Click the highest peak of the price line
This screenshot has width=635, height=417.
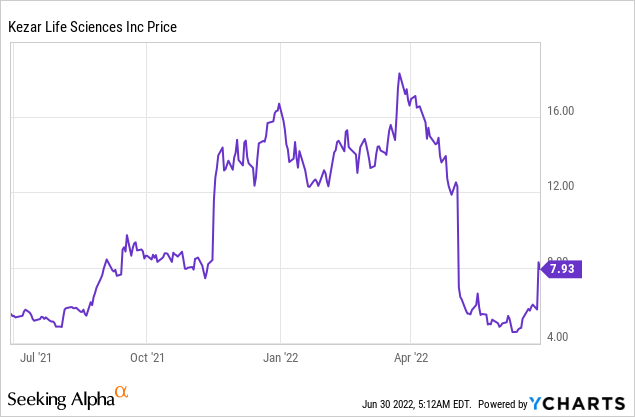coord(399,73)
